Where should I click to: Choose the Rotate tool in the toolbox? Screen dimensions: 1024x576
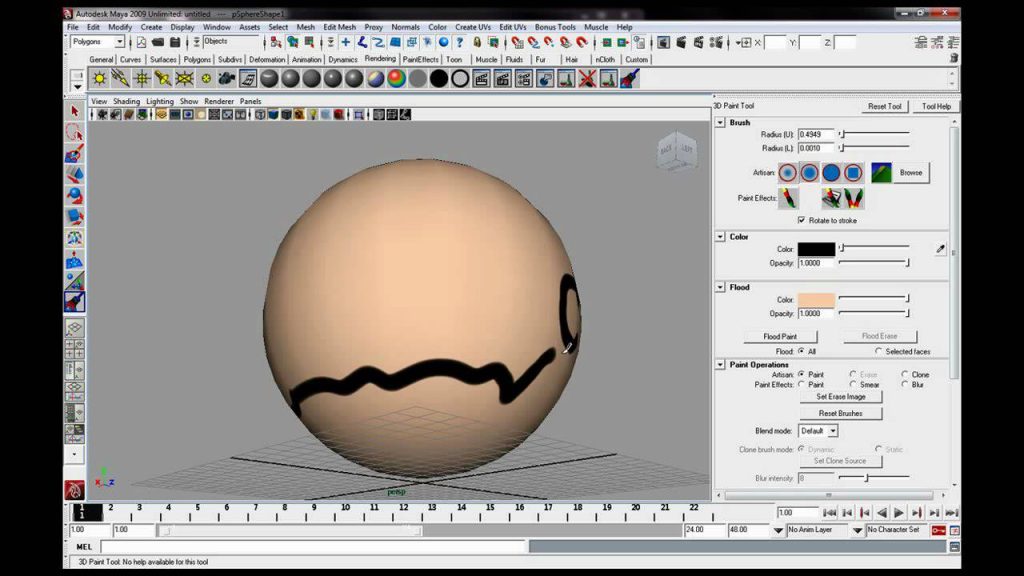point(74,195)
